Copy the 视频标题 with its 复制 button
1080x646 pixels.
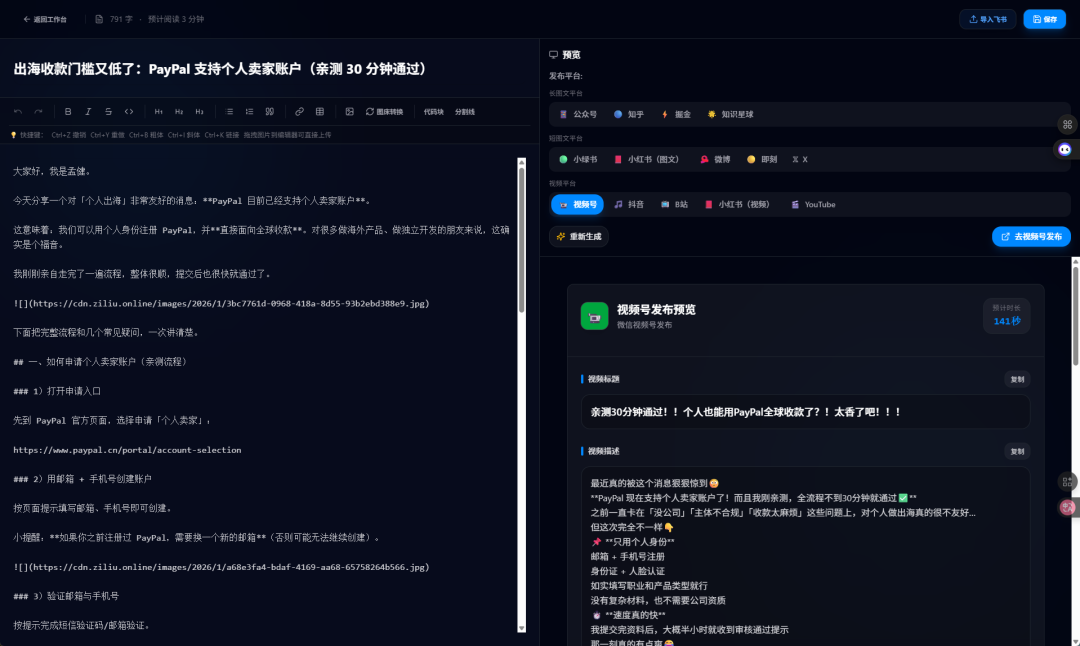pos(1017,379)
